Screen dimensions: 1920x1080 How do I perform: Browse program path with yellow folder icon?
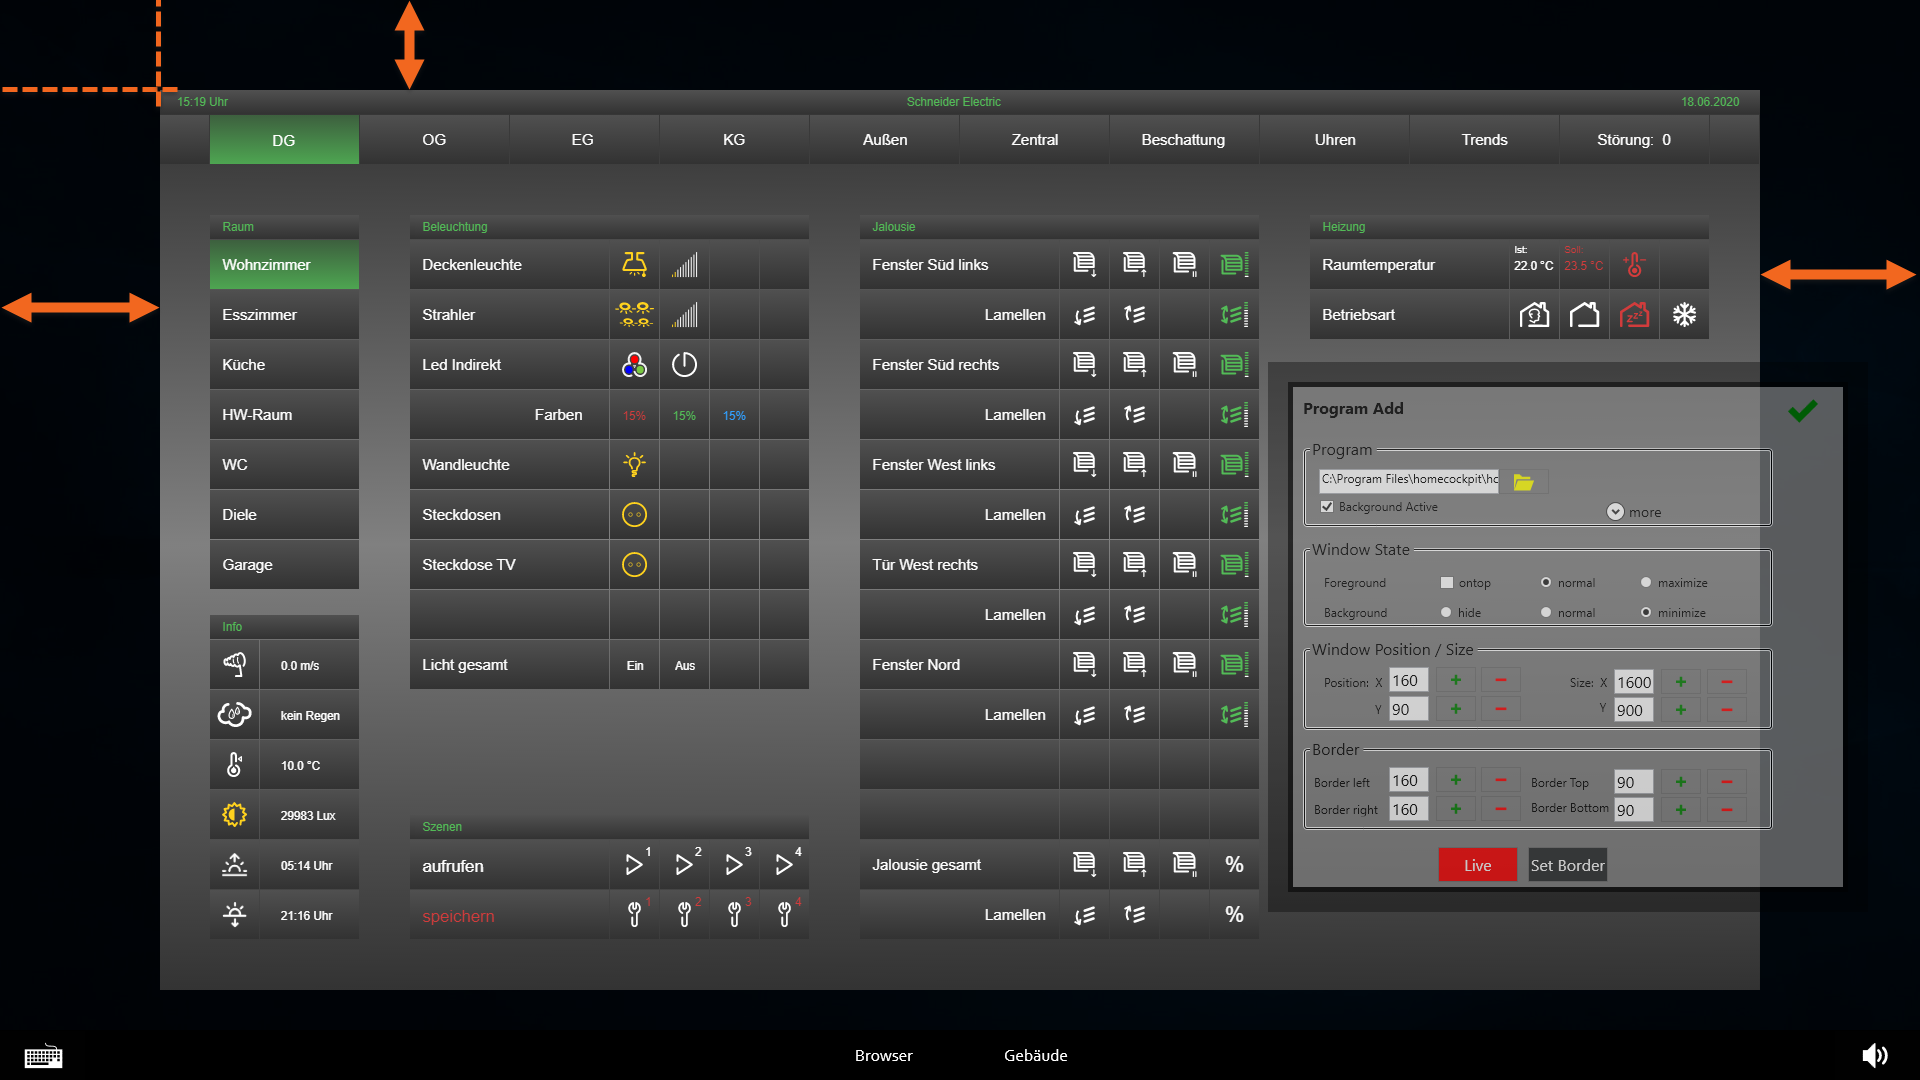(1523, 482)
